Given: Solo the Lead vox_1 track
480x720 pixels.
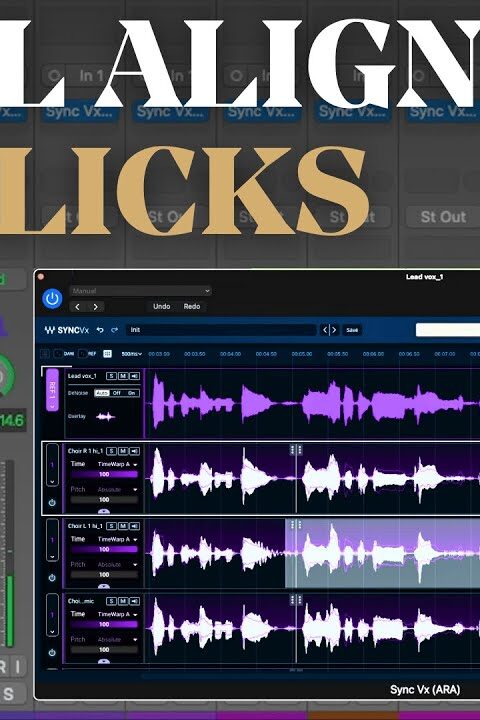Looking at the screenshot, I should [x=111, y=376].
